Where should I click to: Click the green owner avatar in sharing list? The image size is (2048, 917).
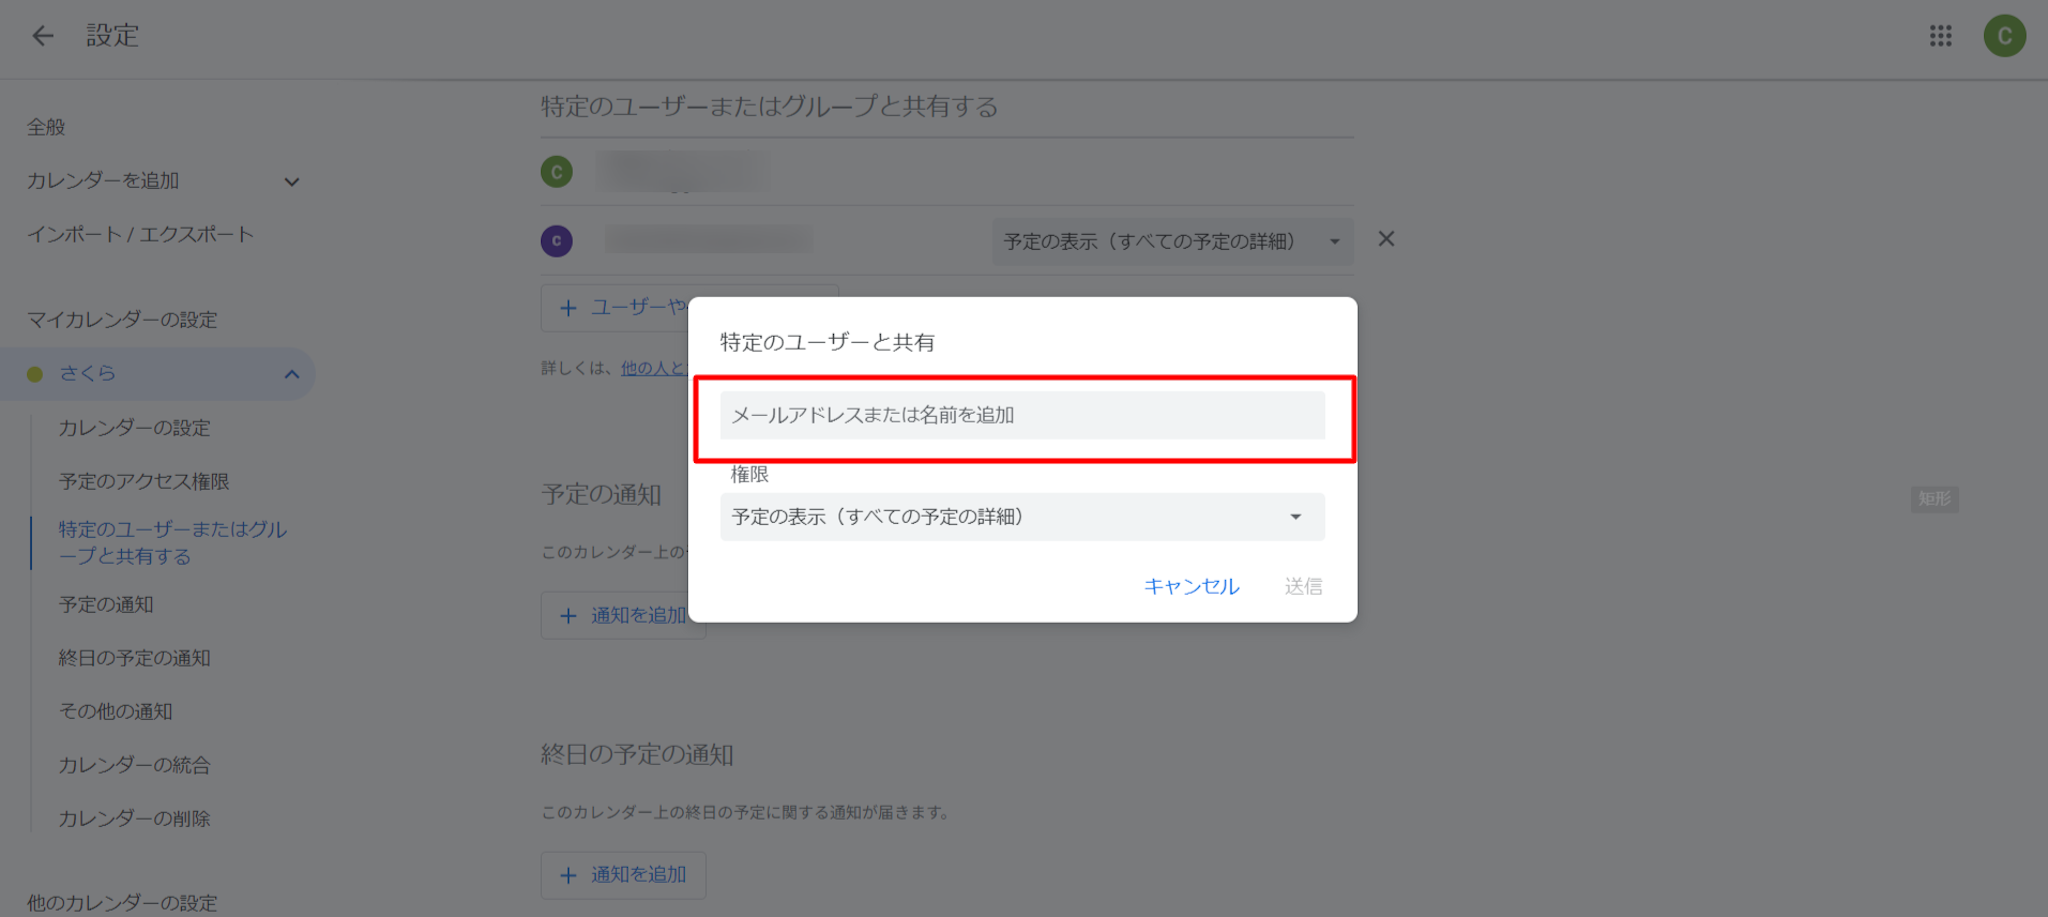tap(557, 172)
